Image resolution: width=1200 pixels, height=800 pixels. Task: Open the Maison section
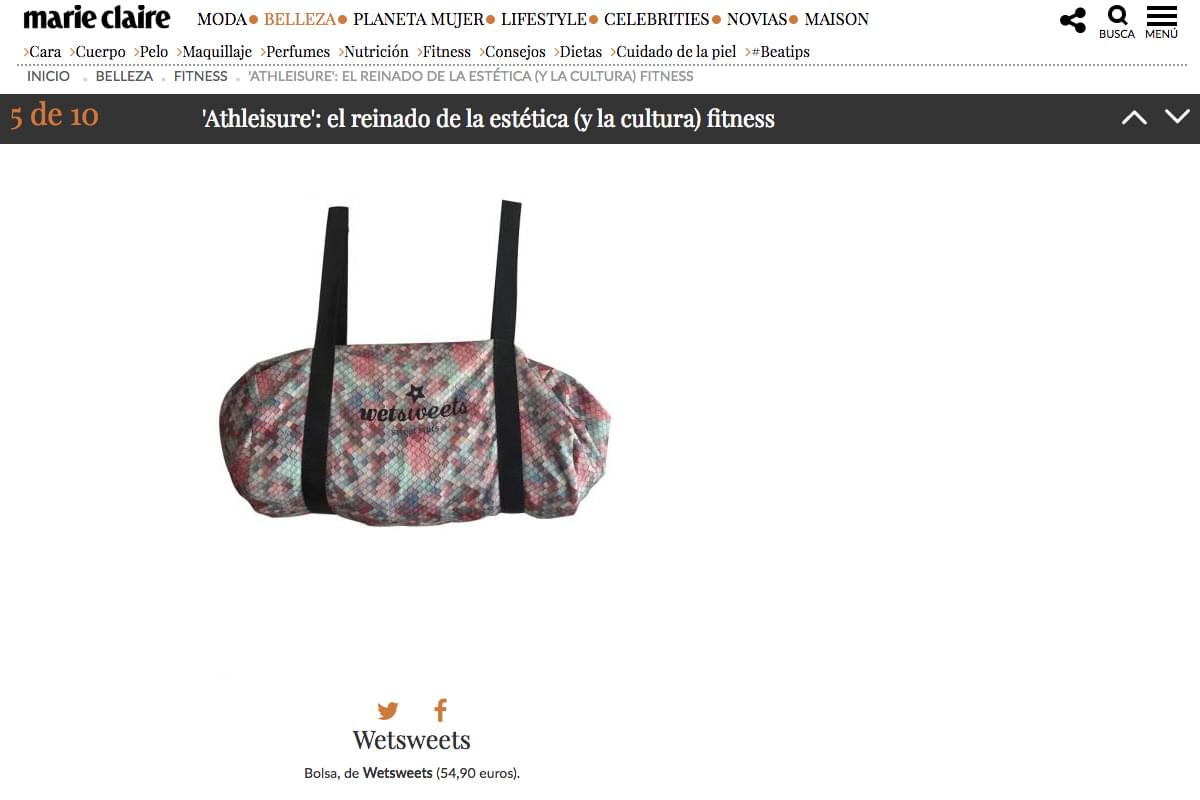coord(836,19)
